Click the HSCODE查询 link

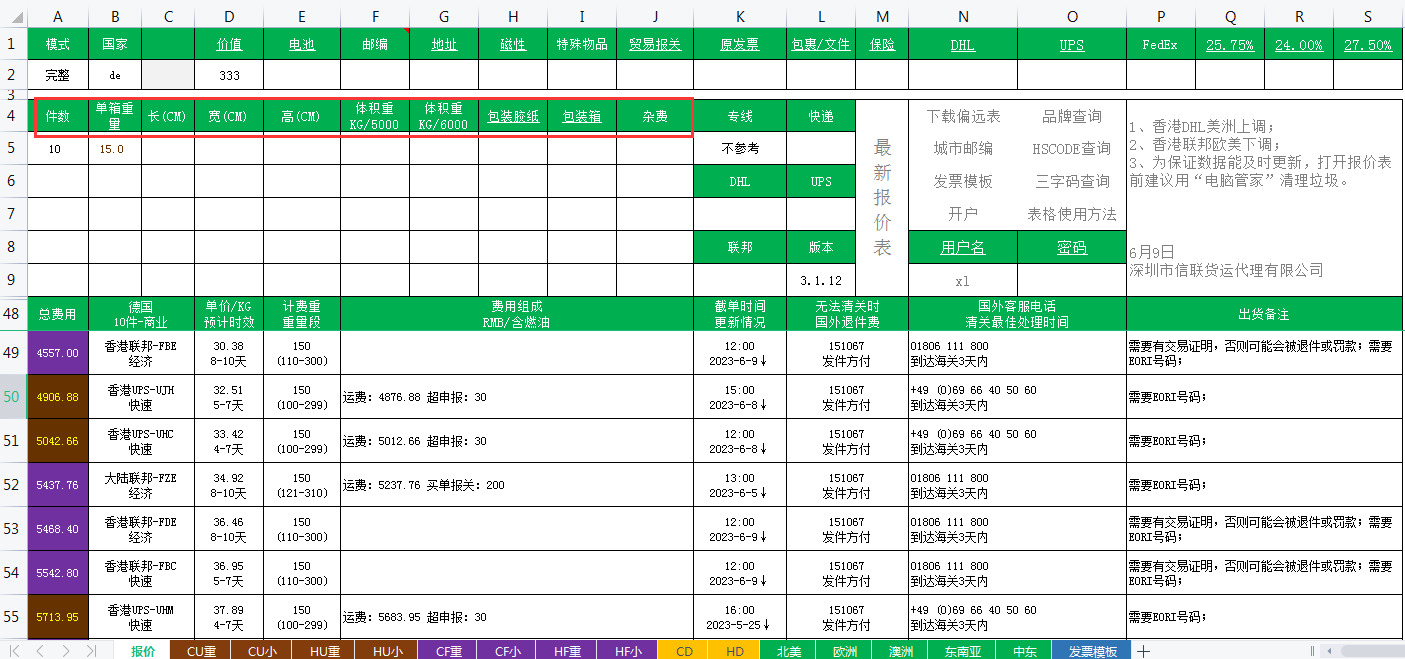pos(1071,149)
